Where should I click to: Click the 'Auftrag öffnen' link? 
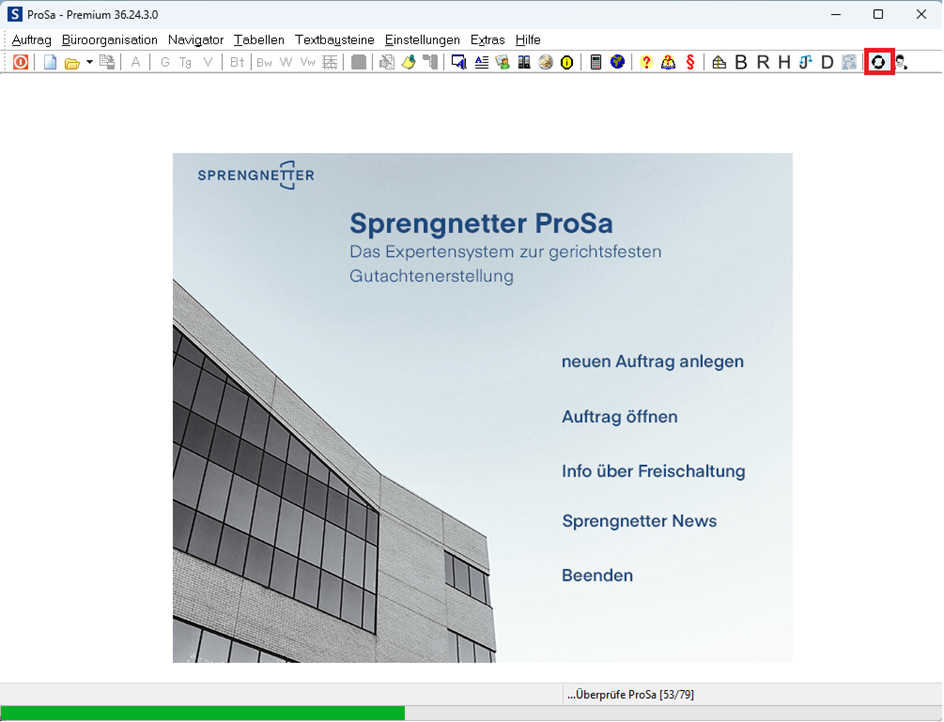tap(620, 417)
